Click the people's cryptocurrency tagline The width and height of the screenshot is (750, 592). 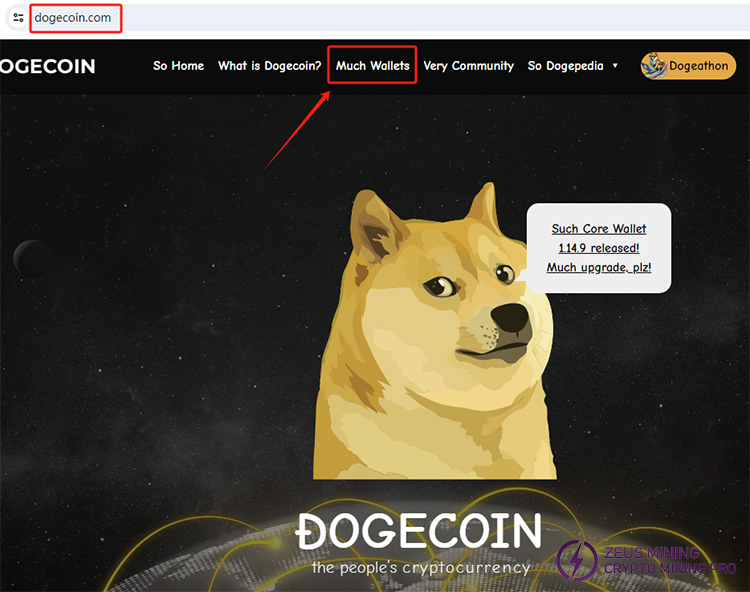tap(420, 568)
